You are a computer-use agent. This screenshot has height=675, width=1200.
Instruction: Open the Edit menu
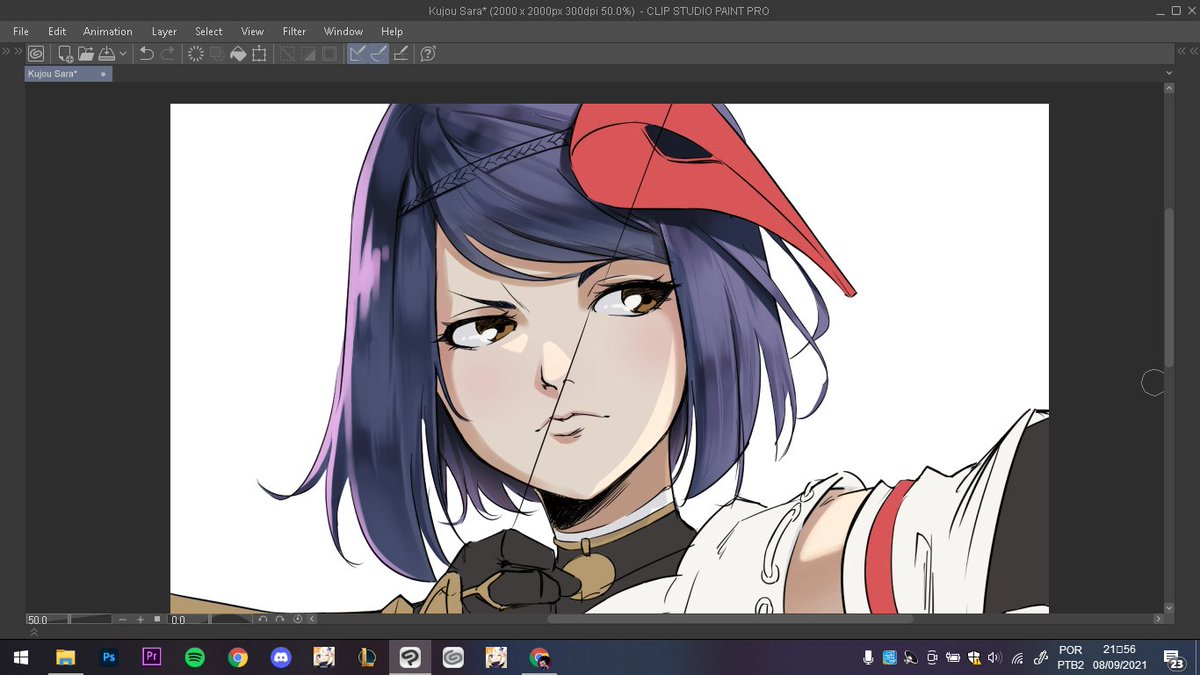[57, 32]
